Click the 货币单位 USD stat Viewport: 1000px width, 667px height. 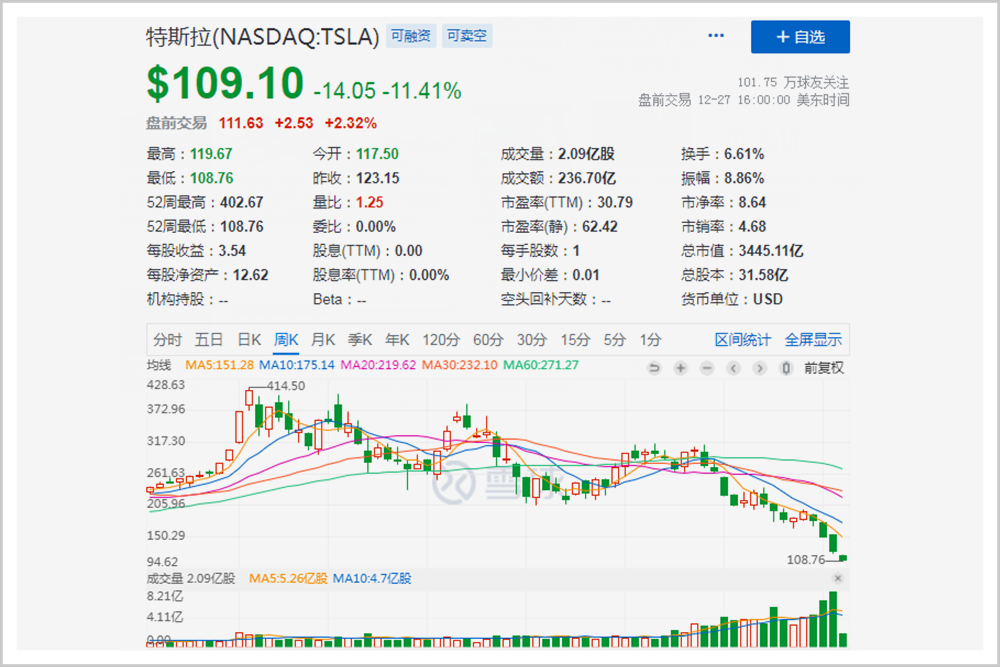pos(732,299)
